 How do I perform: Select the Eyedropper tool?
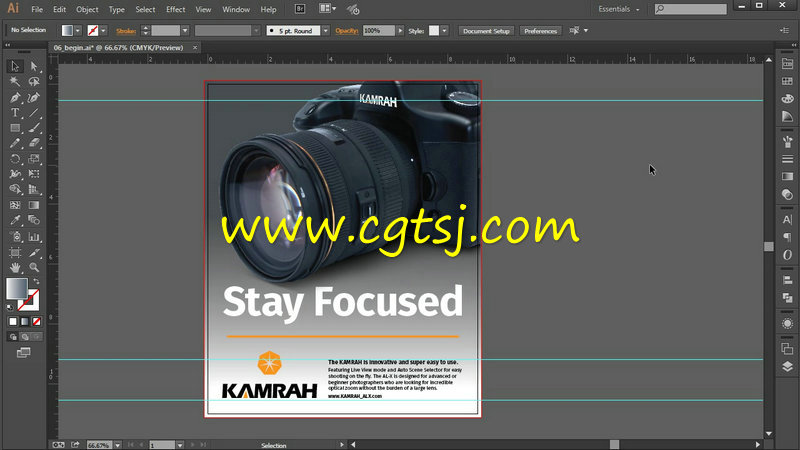pyautogui.click(x=15, y=220)
